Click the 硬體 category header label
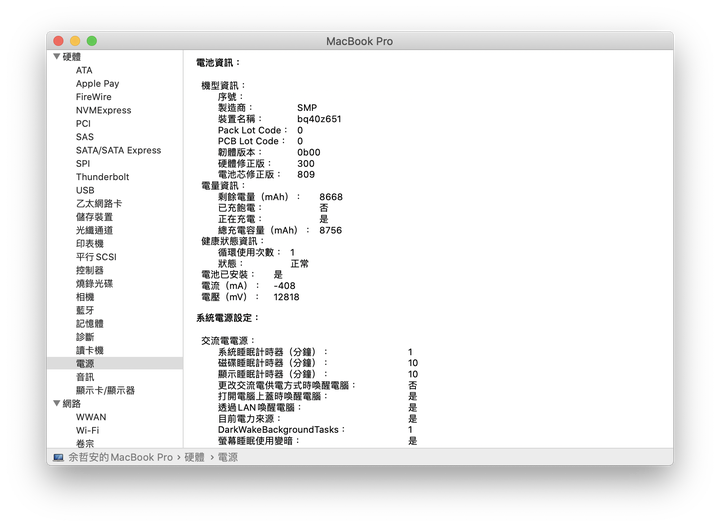 click(x=72, y=56)
